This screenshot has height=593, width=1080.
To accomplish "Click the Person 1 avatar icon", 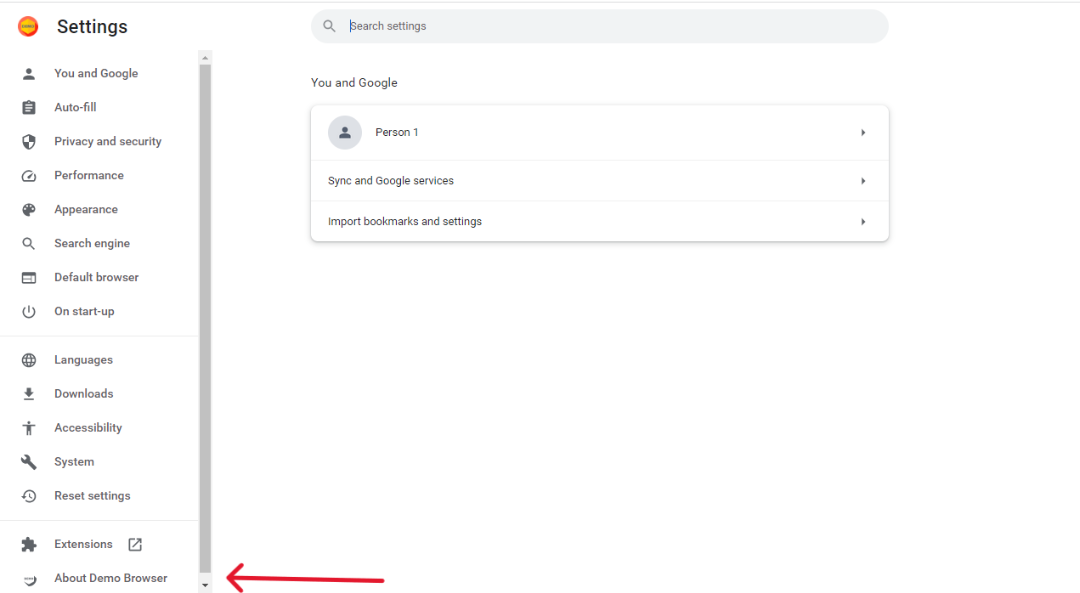I will (x=345, y=132).
